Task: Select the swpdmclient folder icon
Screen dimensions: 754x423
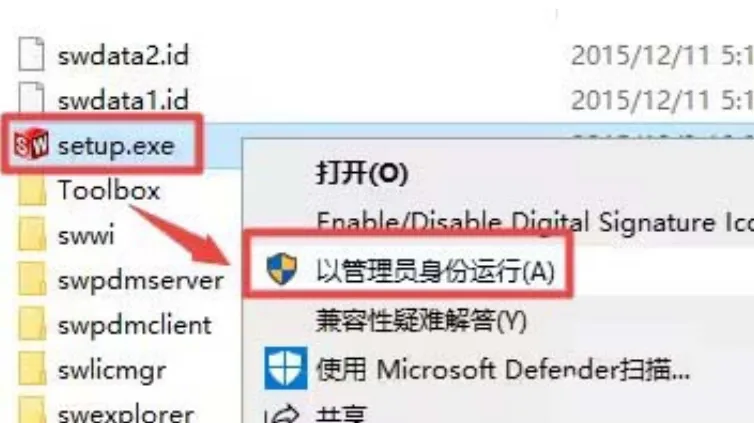Action: point(32,324)
